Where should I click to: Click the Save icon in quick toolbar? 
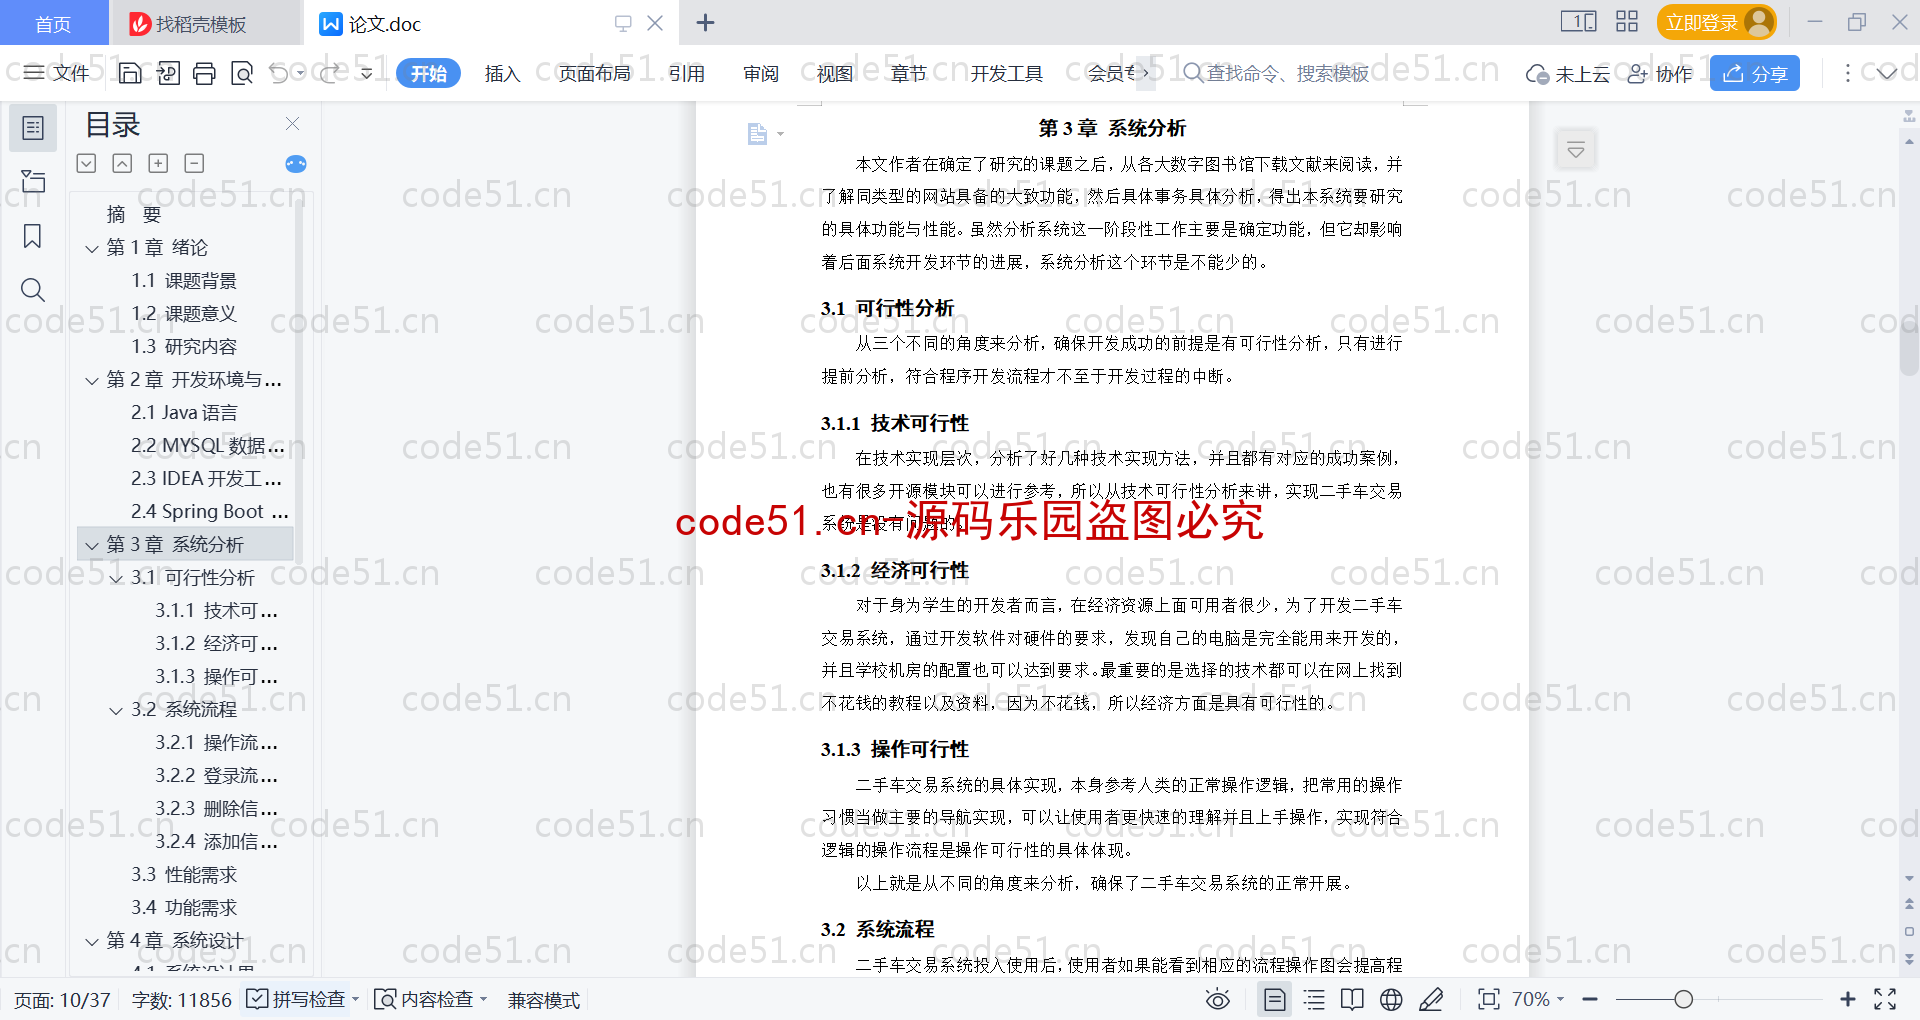click(130, 73)
